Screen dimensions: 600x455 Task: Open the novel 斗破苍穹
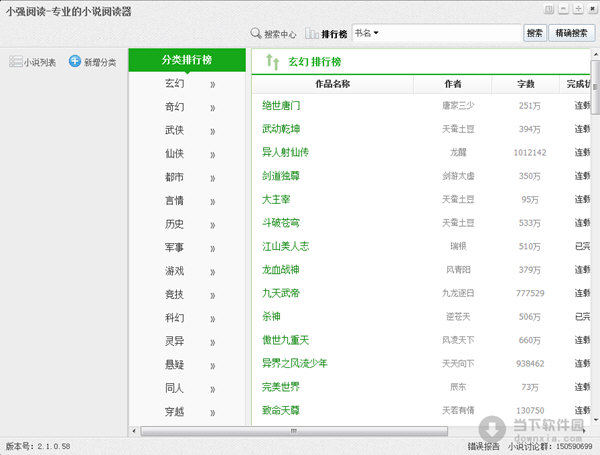[x=281, y=223]
